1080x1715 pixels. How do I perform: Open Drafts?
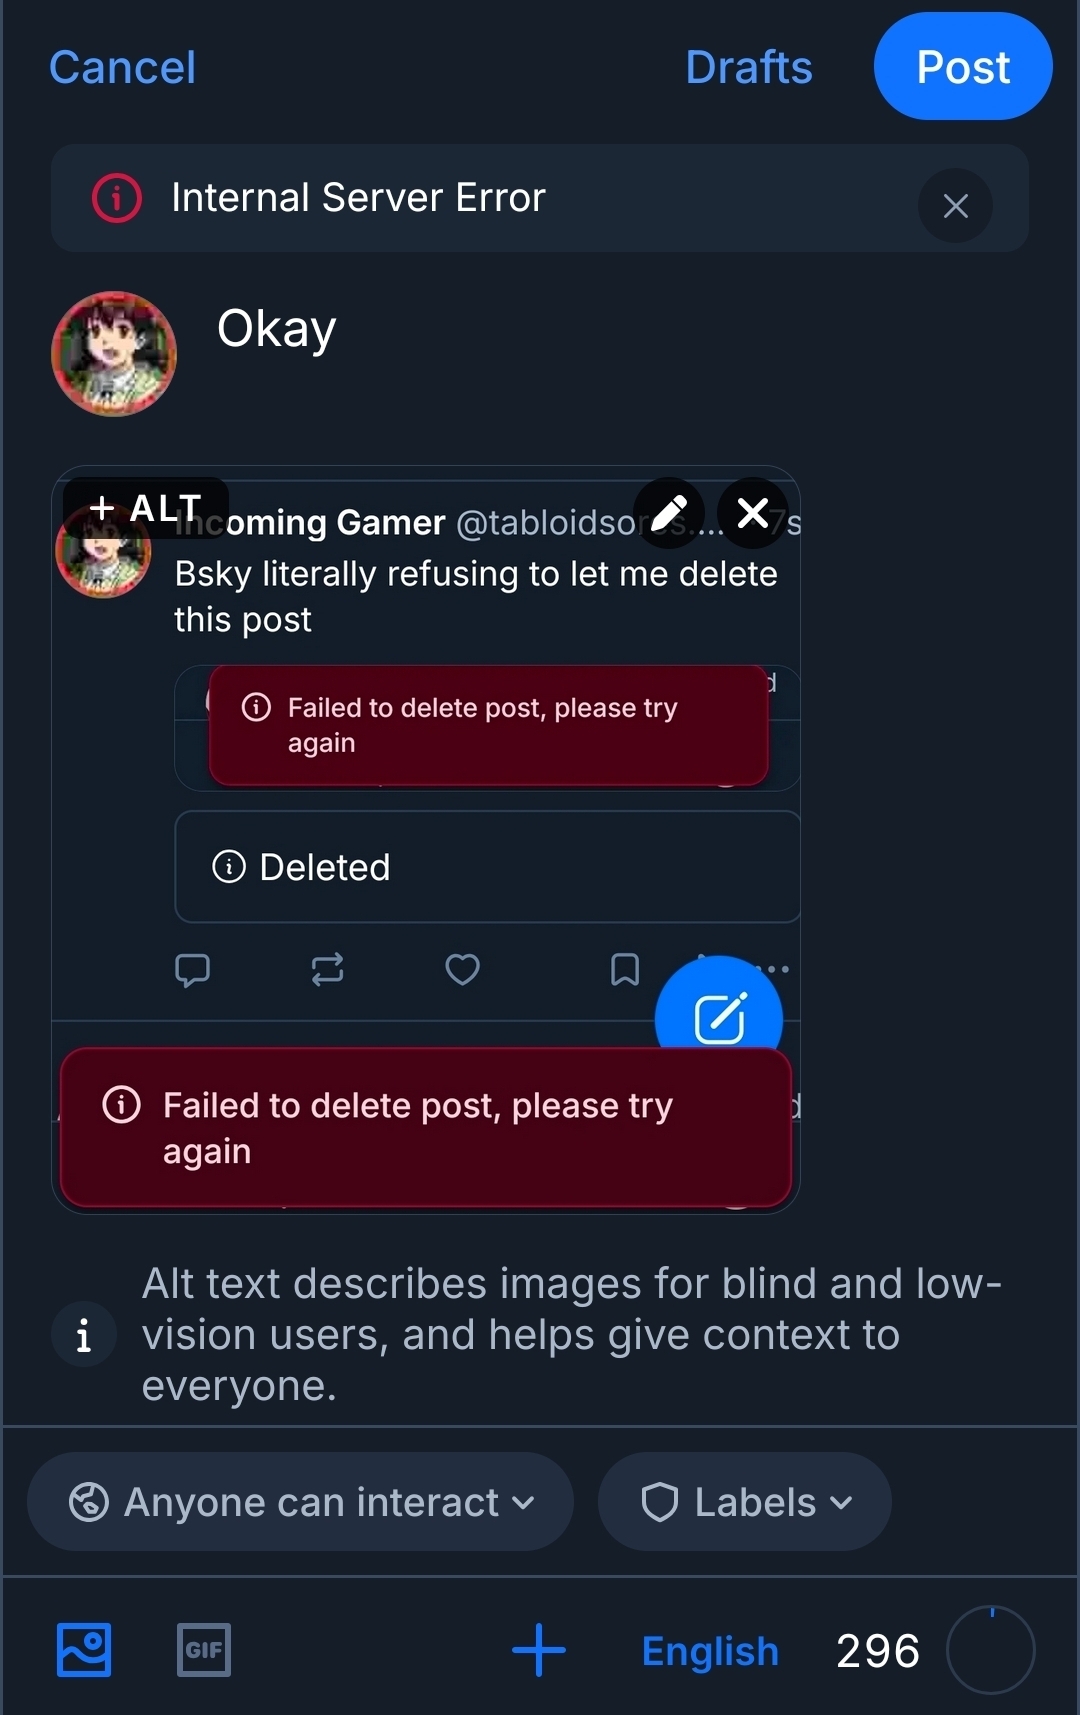[x=748, y=68]
